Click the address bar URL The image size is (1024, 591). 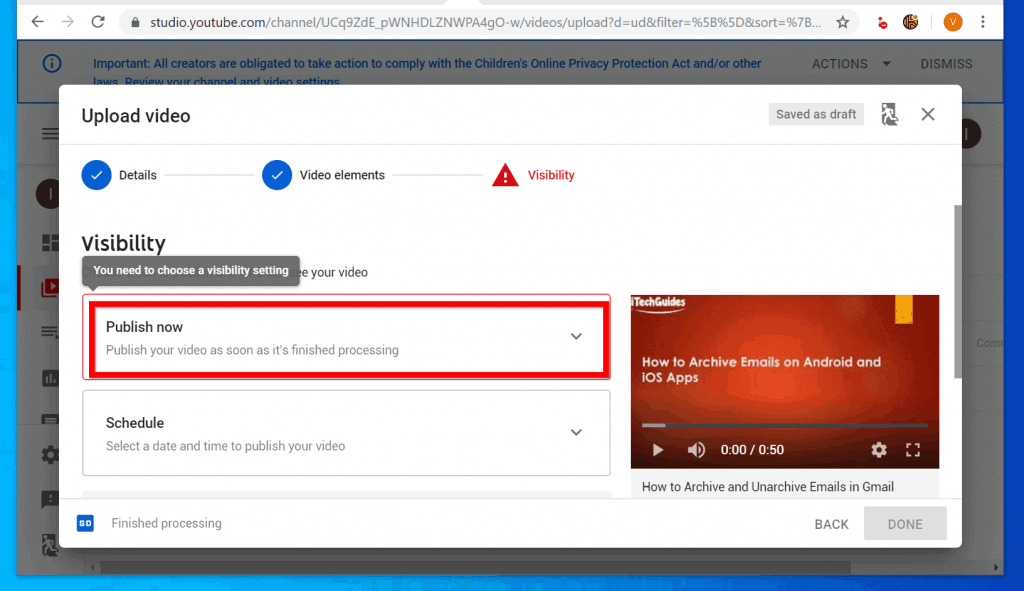485,23
